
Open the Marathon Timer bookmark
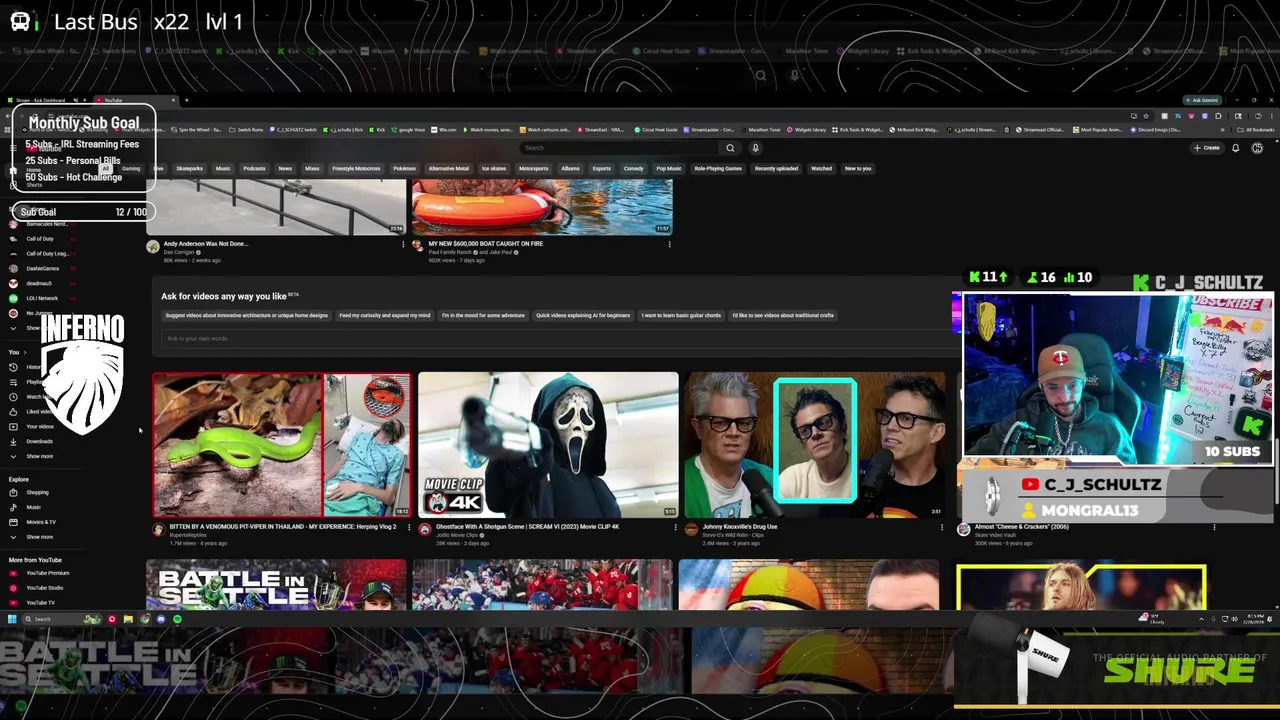(761, 130)
